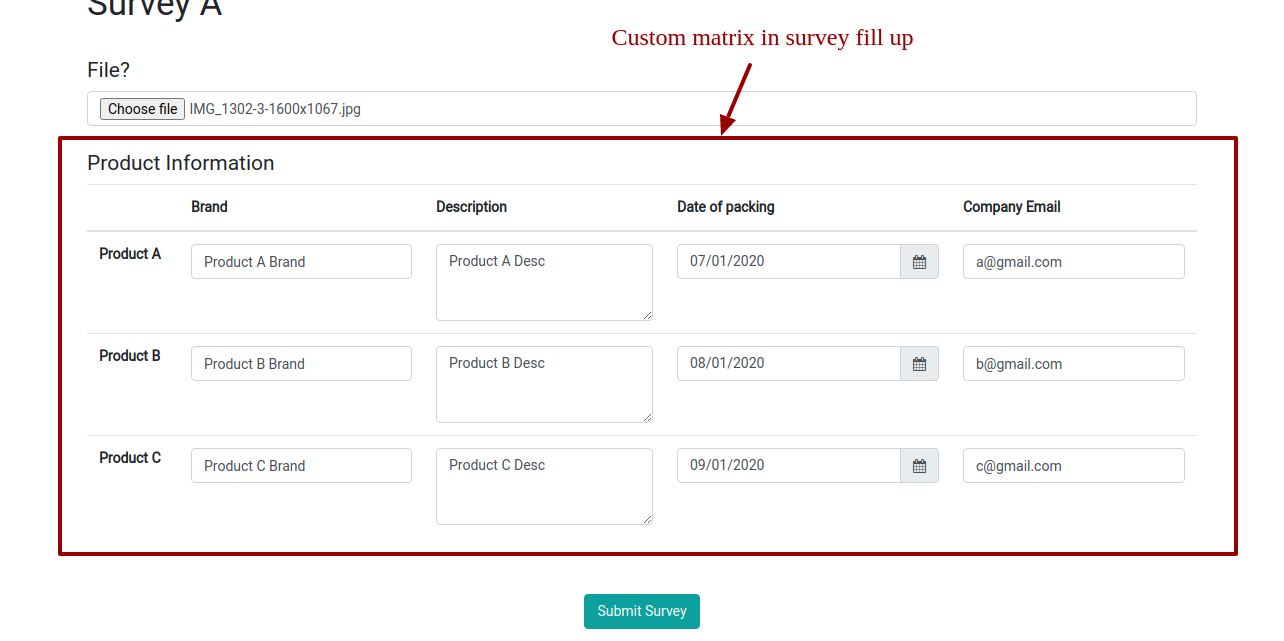Image resolution: width=1284 pixels, height=641 pixels.
Task: Click the selected file name IMG_1302-3-1600x1067.jpg
Action: (275, 109)
